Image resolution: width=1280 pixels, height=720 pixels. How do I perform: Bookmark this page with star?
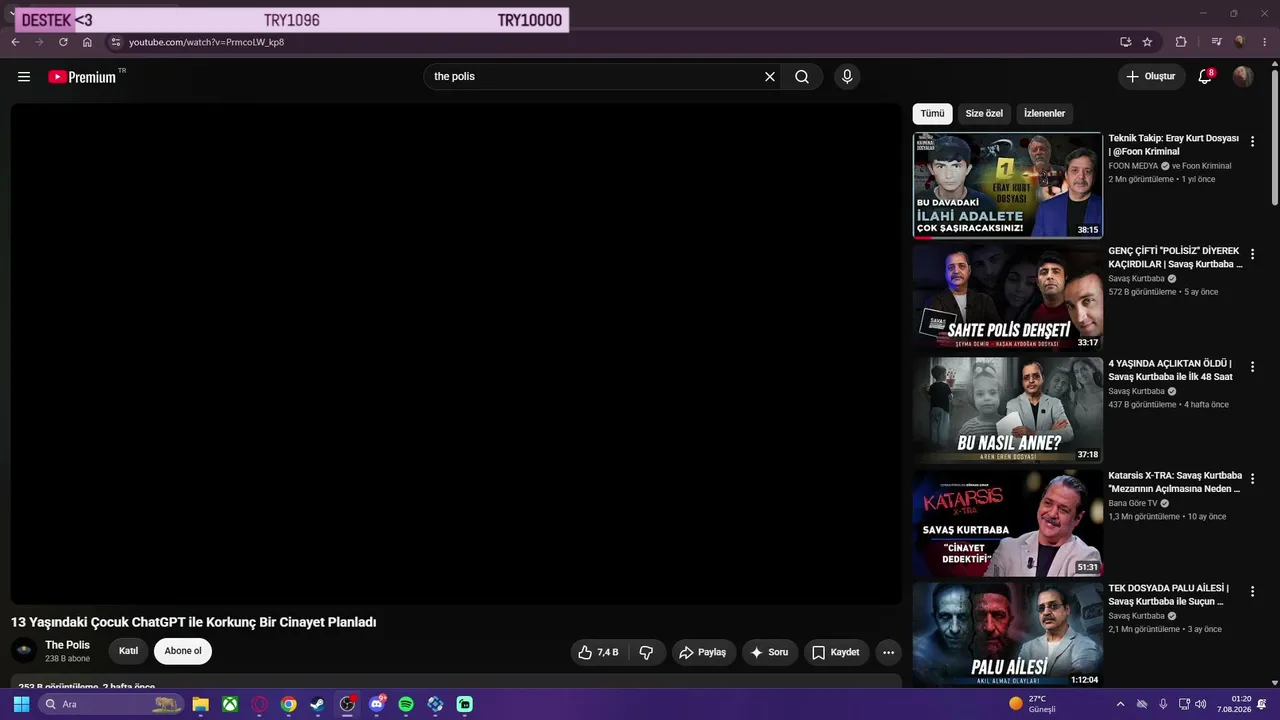(x=1148, y=42)
